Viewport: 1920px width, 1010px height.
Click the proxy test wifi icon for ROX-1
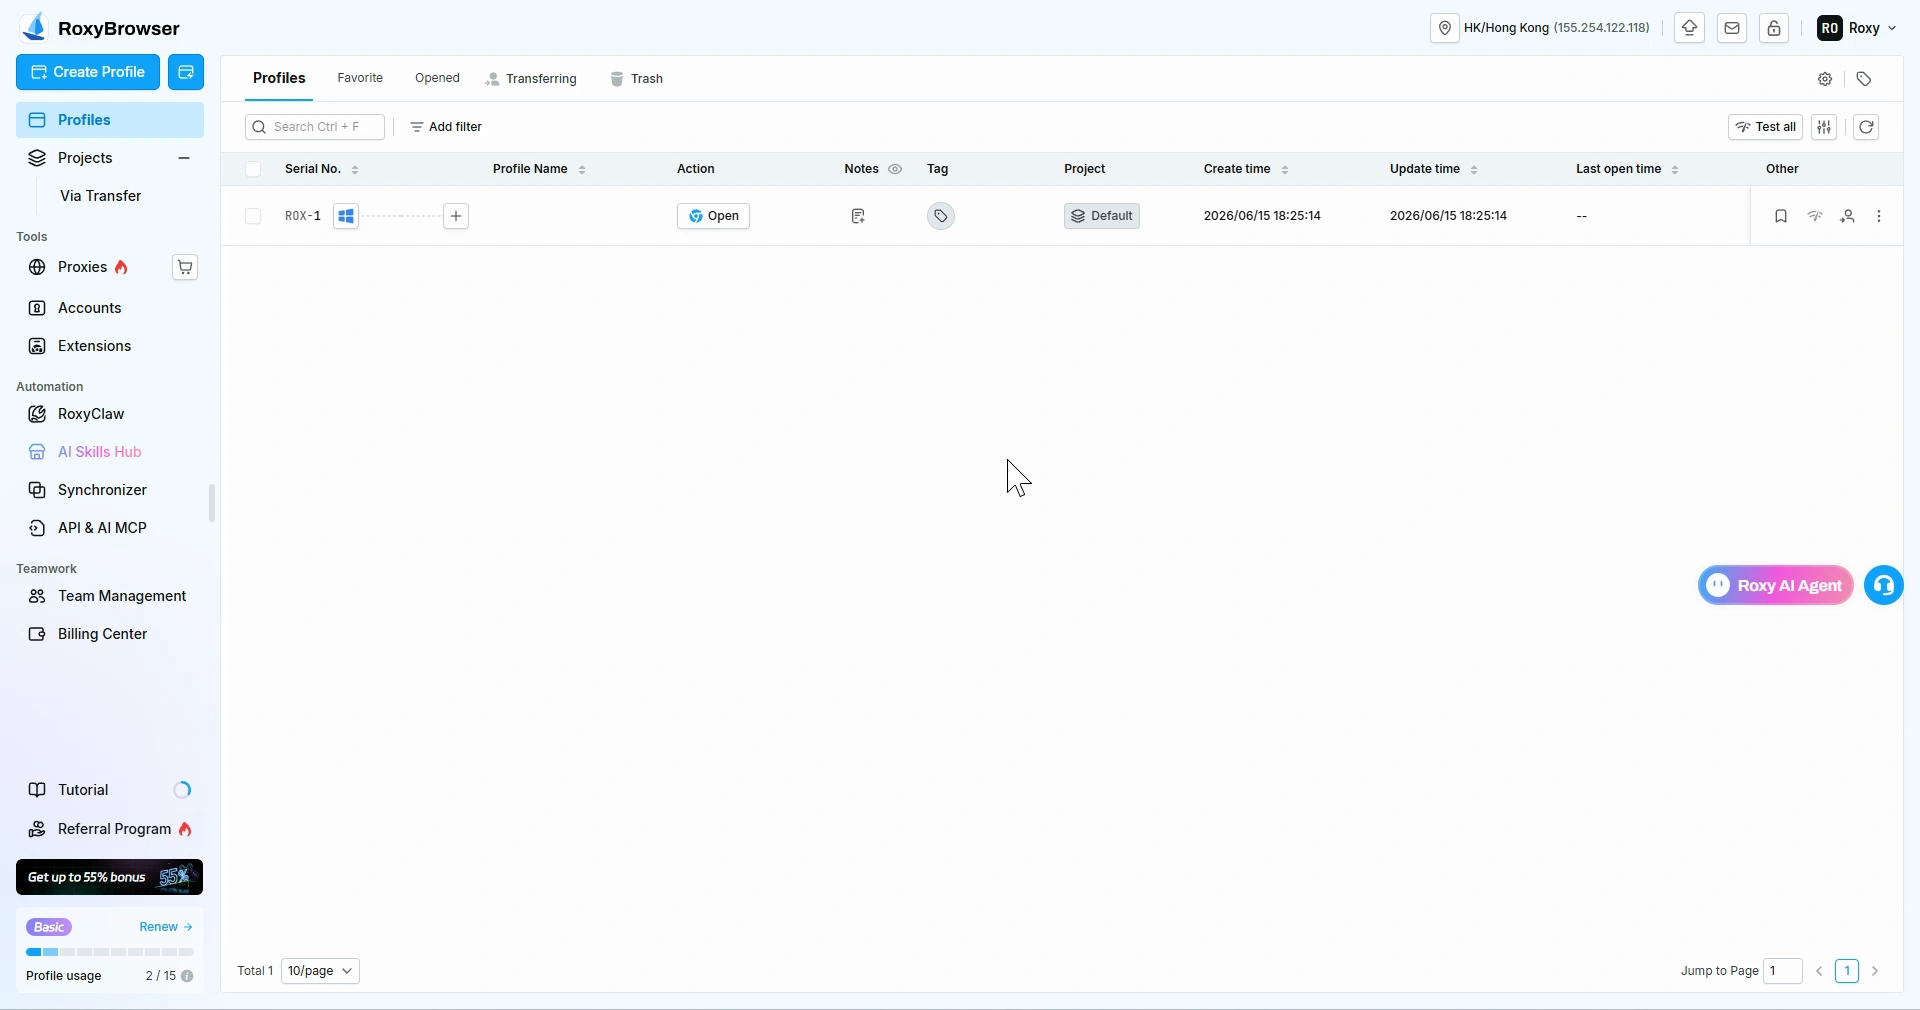coord(1815,216)
